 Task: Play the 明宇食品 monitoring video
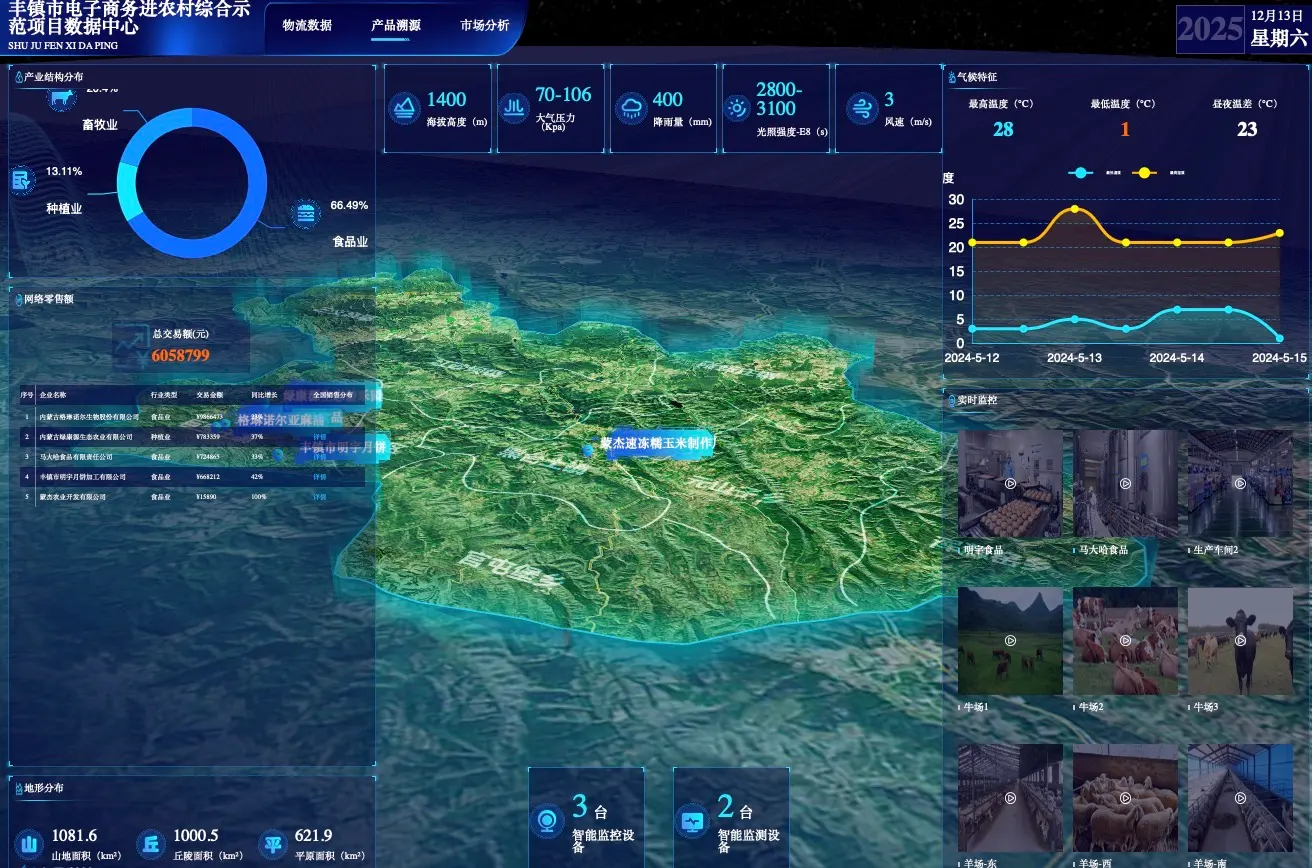click(x=1010, y=484)
